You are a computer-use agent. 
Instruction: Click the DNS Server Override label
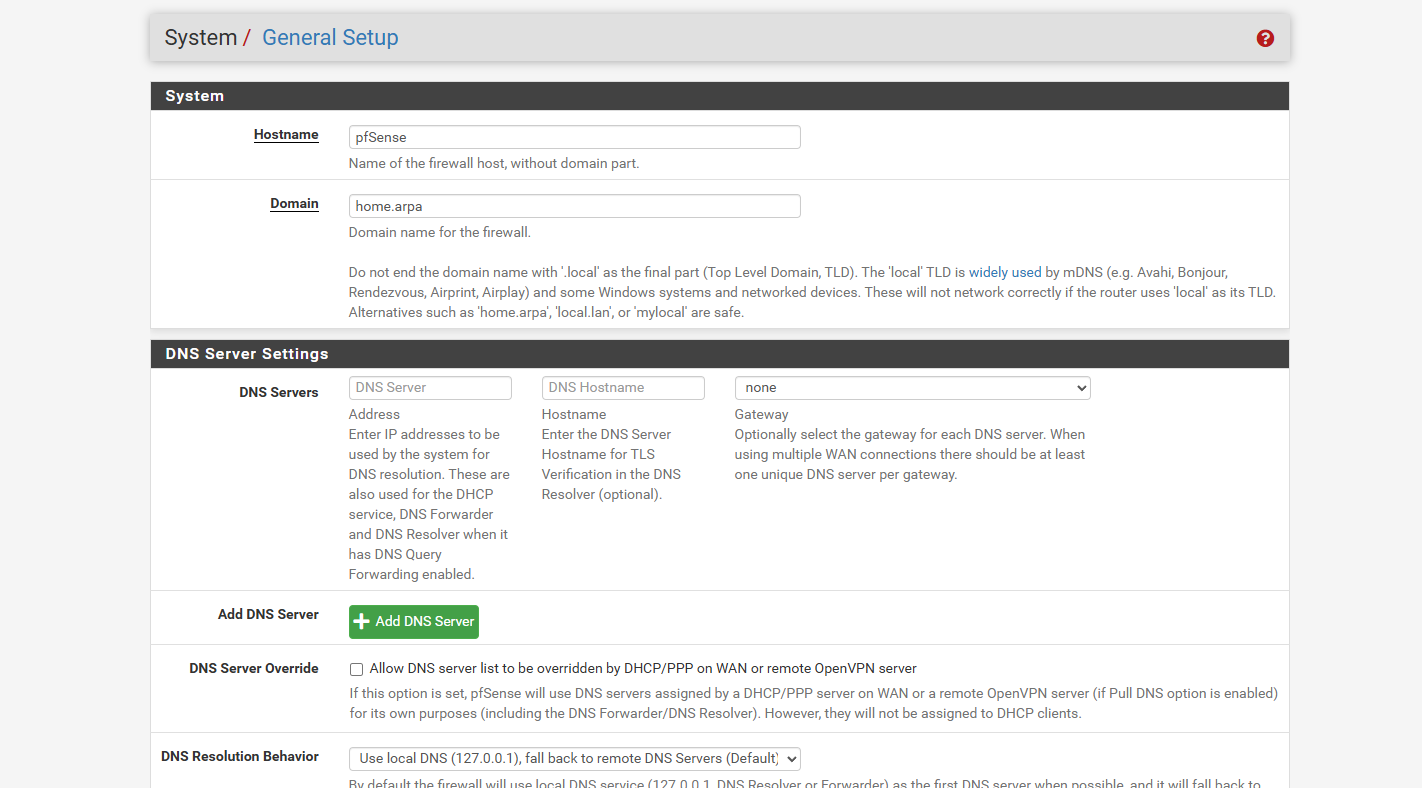point(254,668)
